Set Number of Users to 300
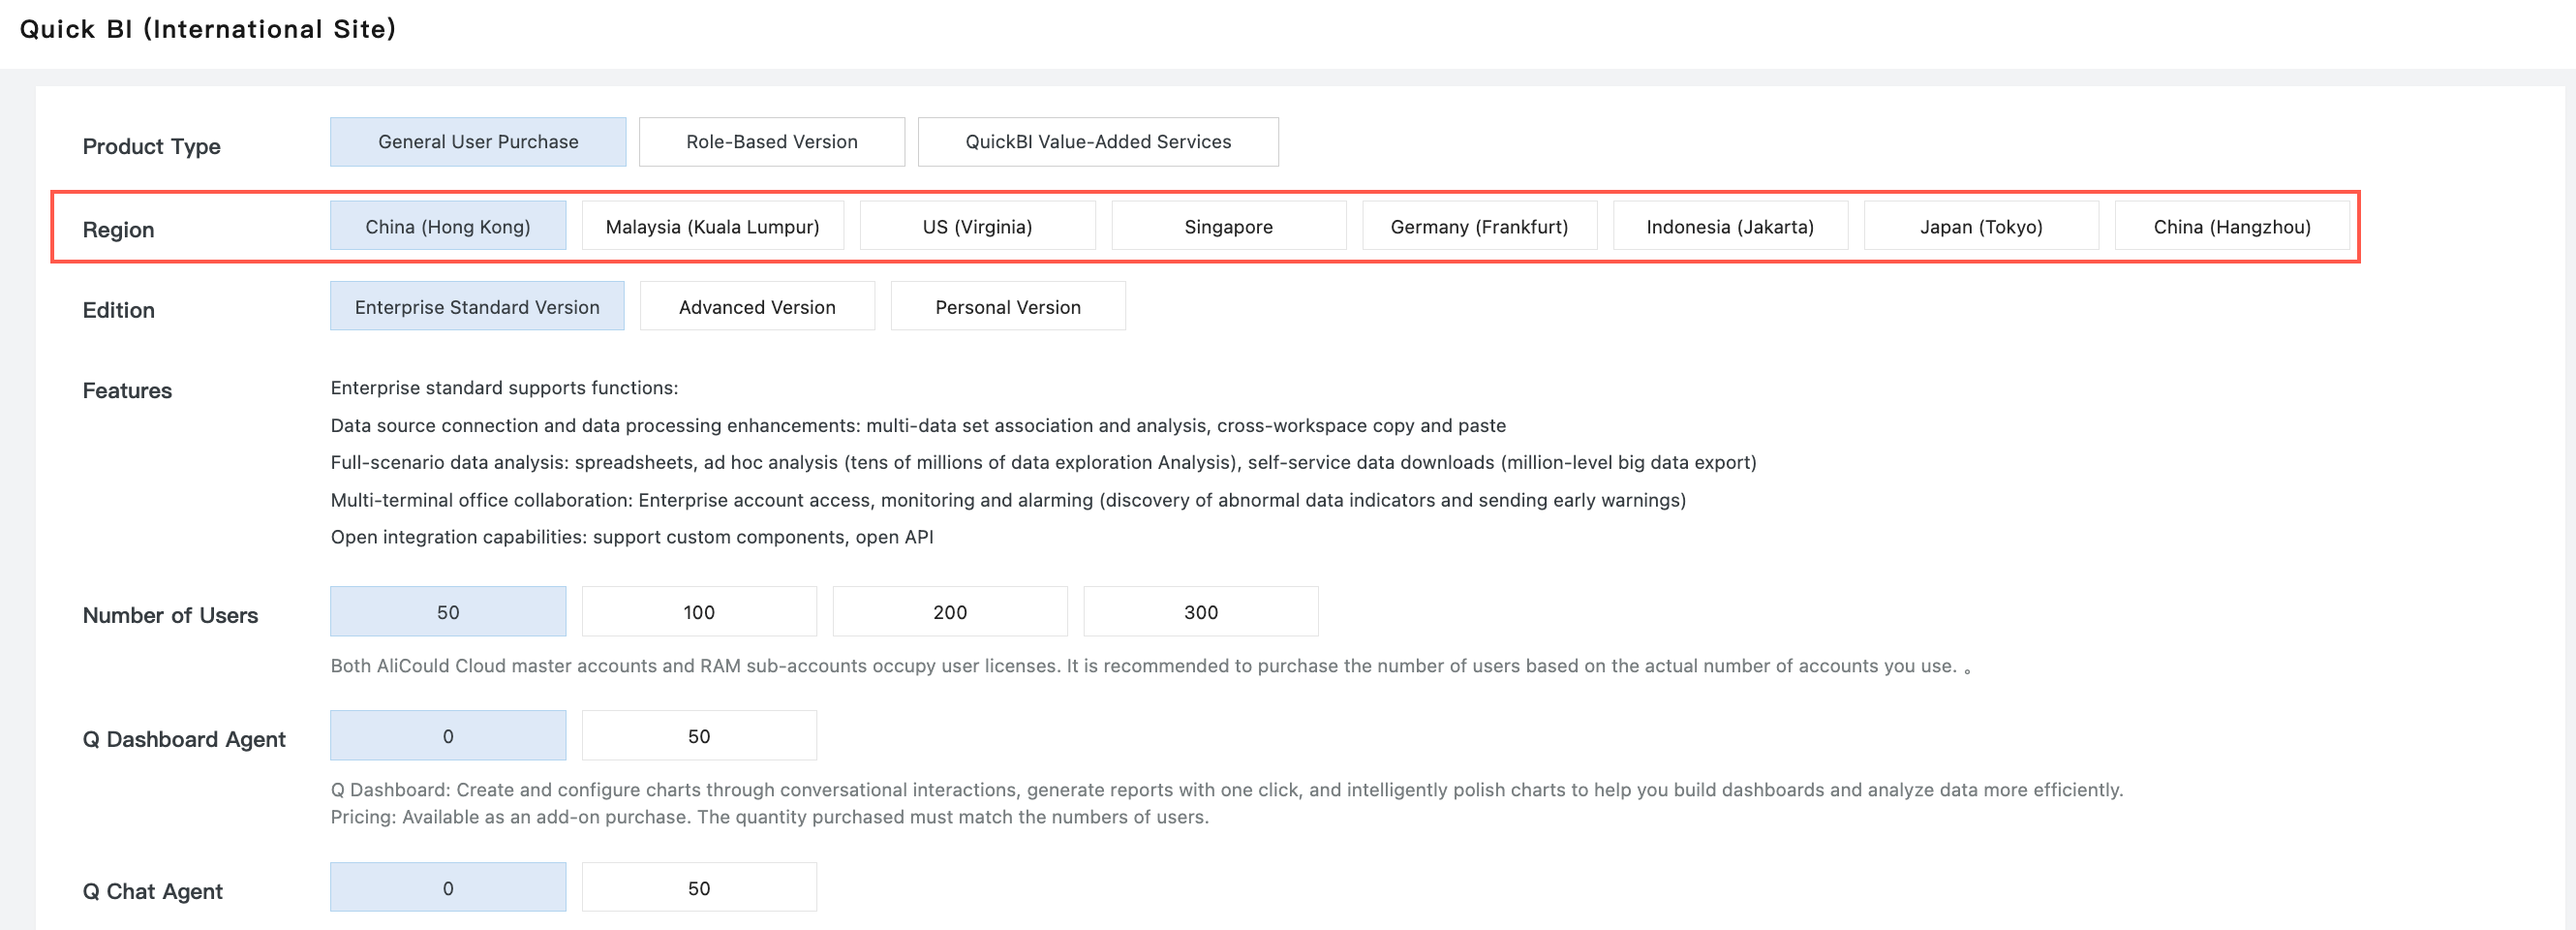This screenshot has width=2576, height=930. (x=1201, y=611)
